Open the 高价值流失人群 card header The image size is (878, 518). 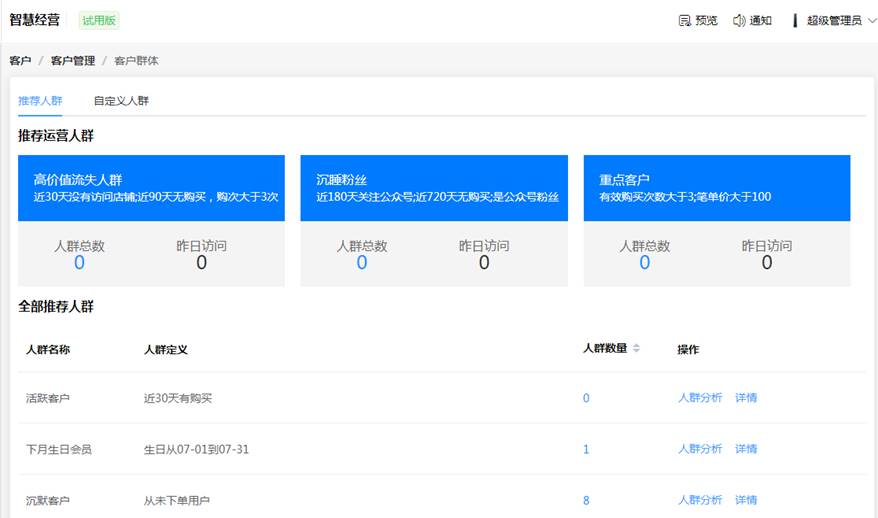(x=151, y=188)
